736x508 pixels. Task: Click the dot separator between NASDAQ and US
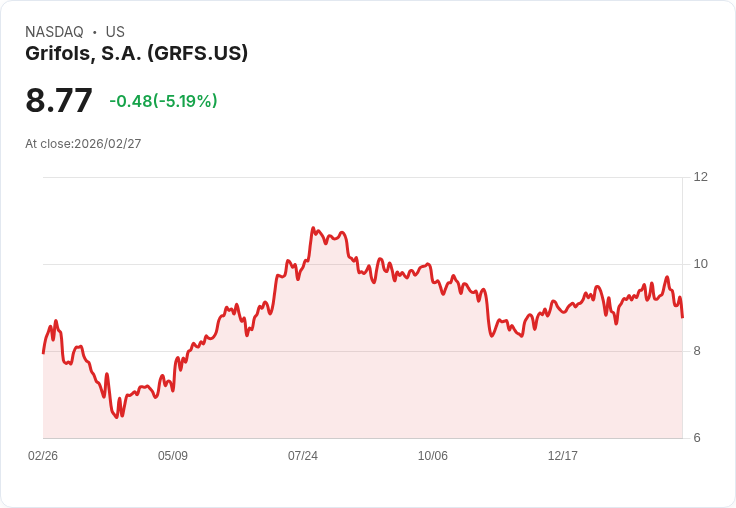(x=94, y=32)
